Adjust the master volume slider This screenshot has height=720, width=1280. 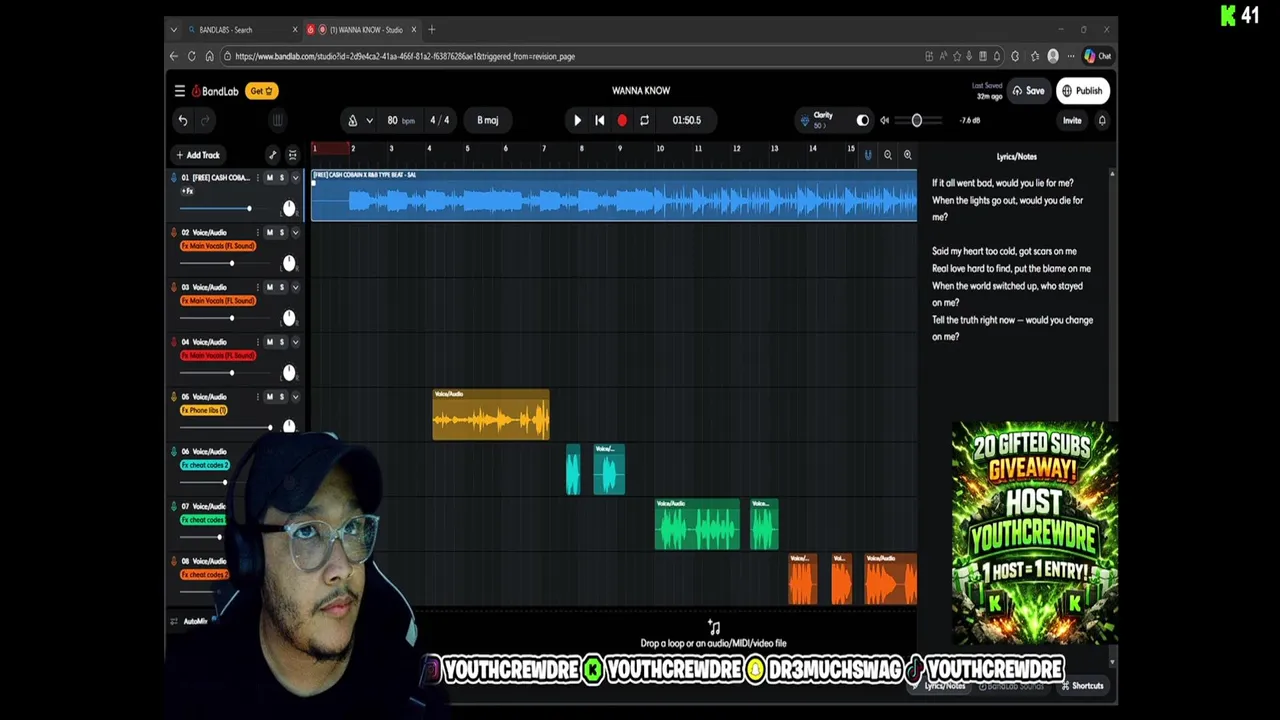[x=917, y=120]
